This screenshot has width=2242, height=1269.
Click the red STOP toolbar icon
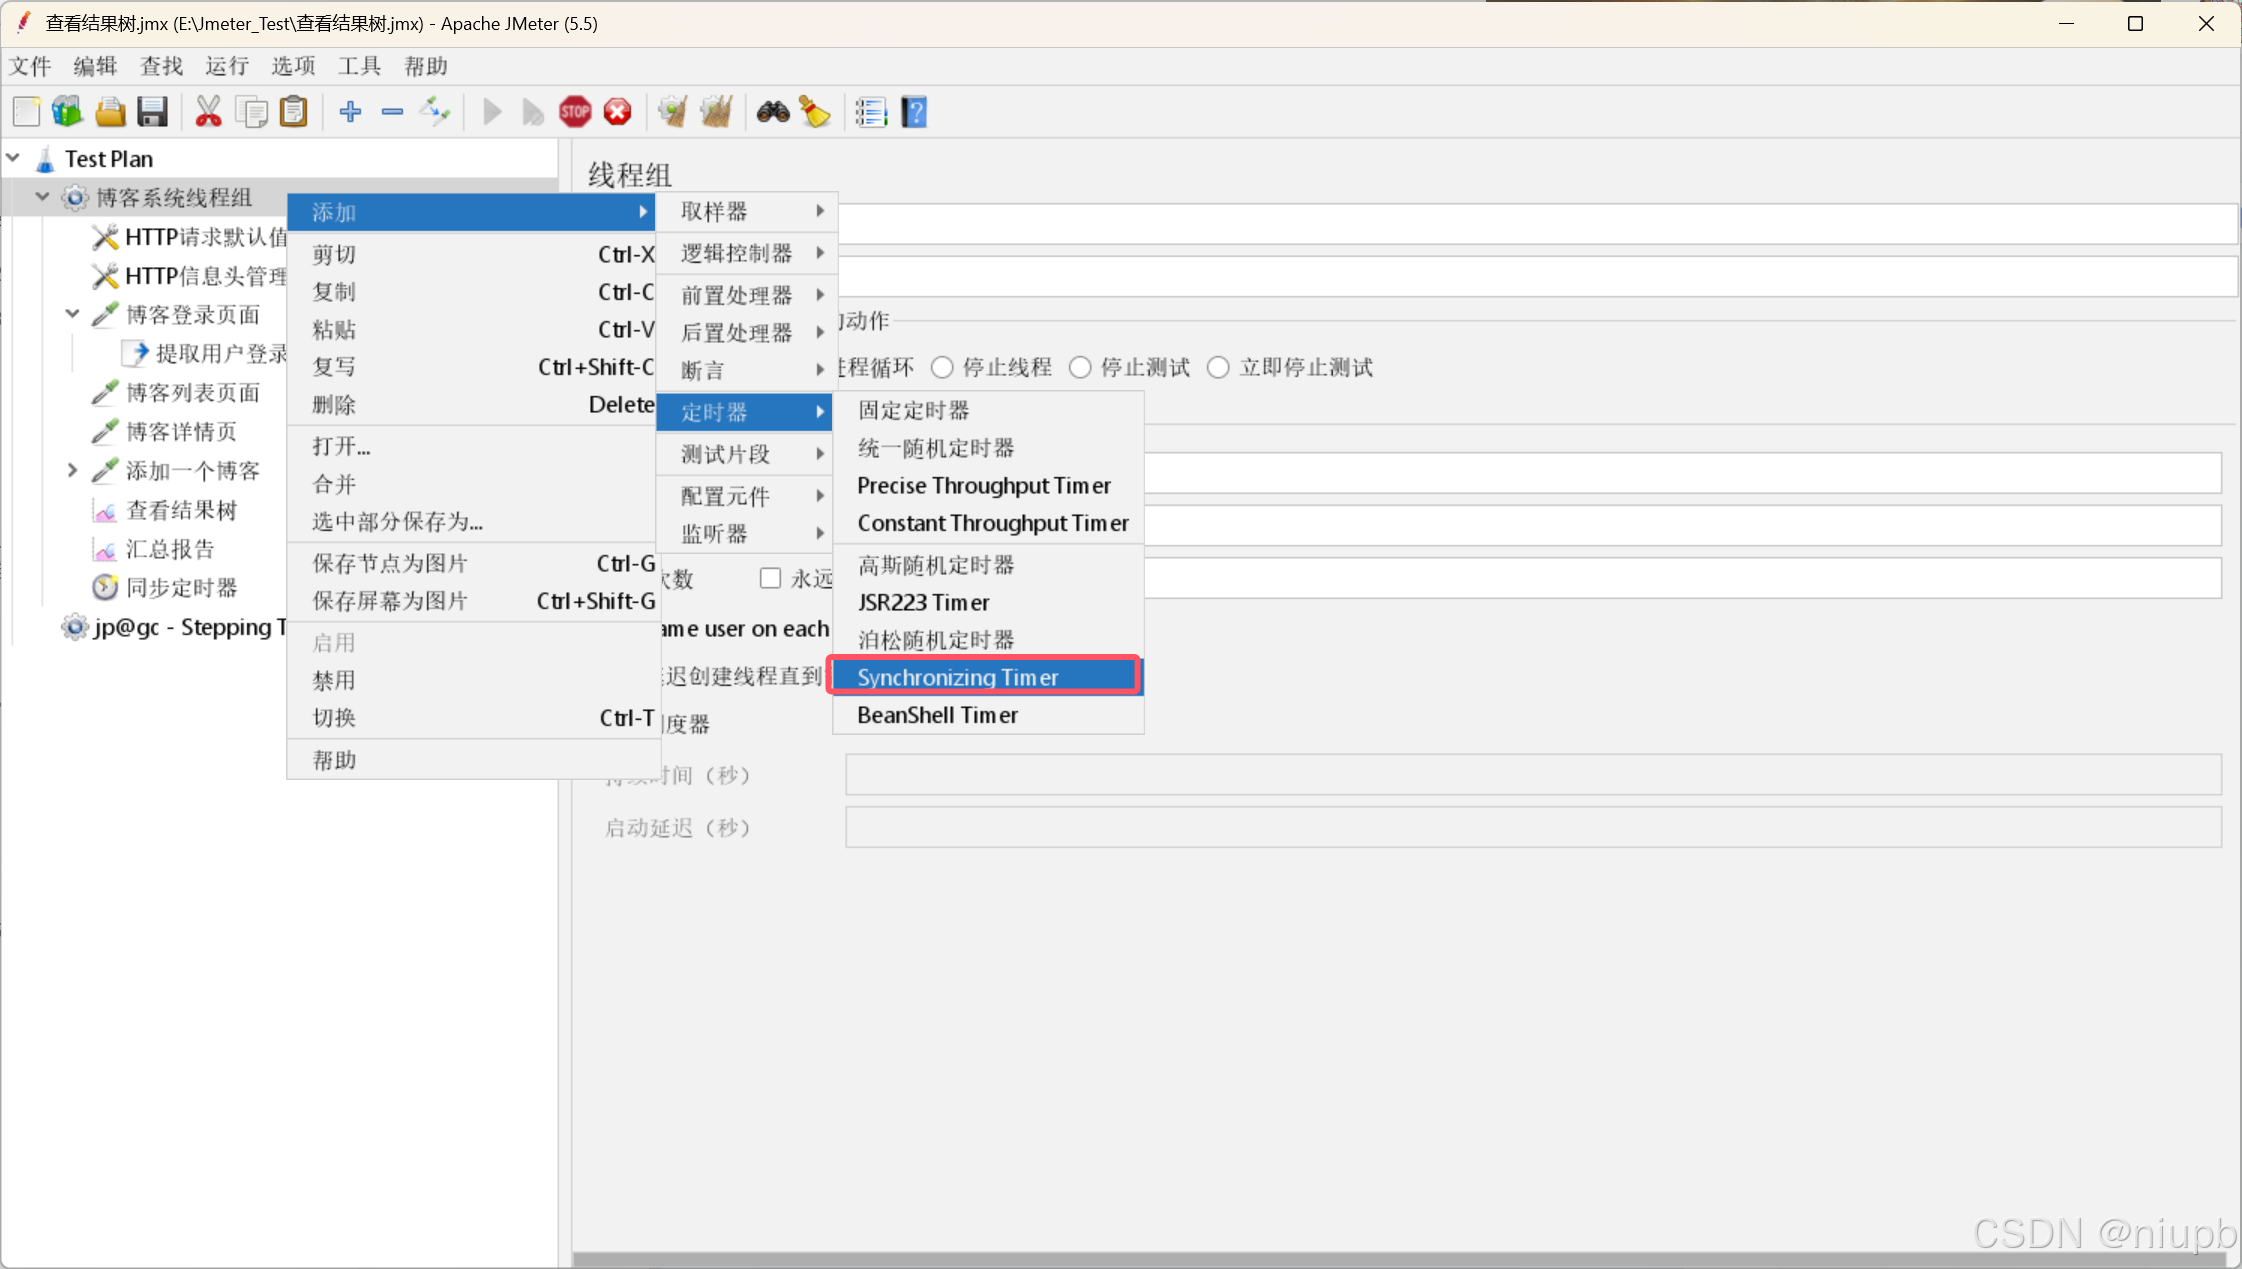coord(575,112)
